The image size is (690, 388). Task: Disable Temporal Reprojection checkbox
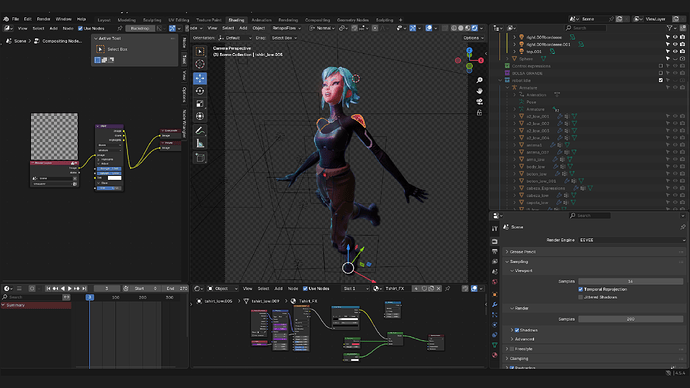[580, 289]
